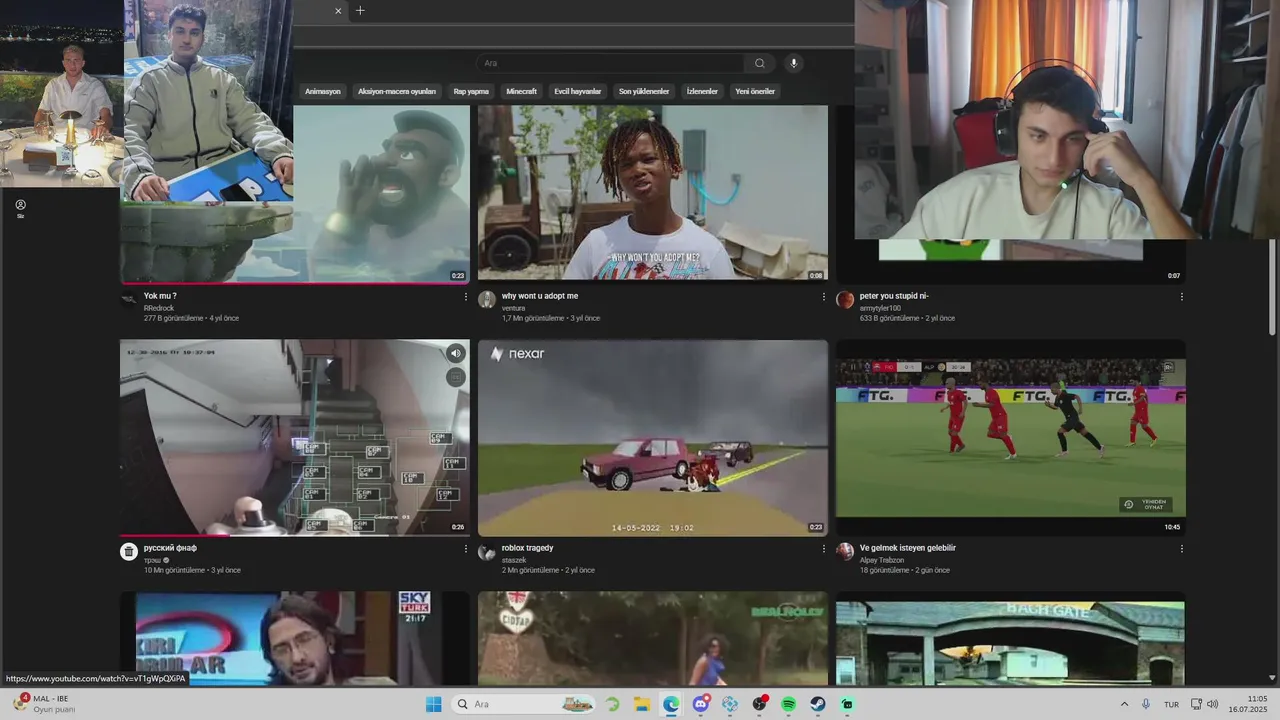Image resolution: width=1280 pixels, height=720 pixels.
Task: Mute the русский фнаф inline preview
Action: [456, 353]
